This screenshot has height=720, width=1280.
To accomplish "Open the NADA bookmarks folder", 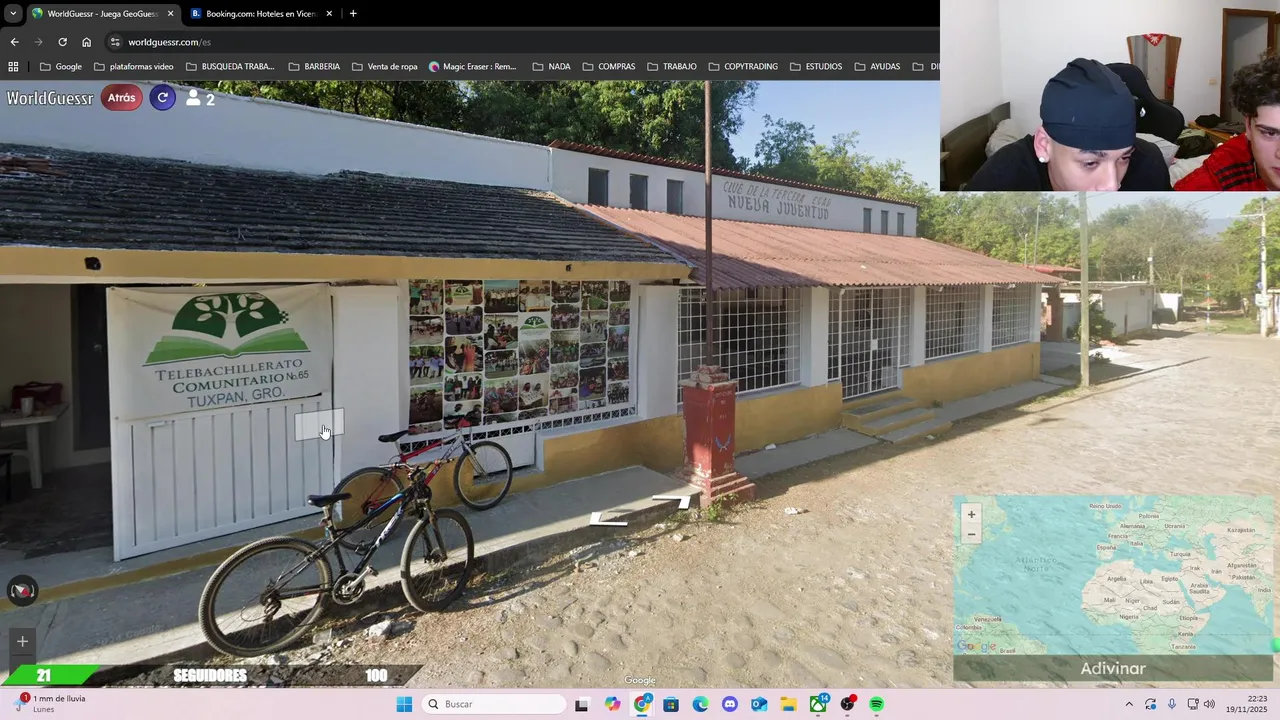I will (552, 67).
